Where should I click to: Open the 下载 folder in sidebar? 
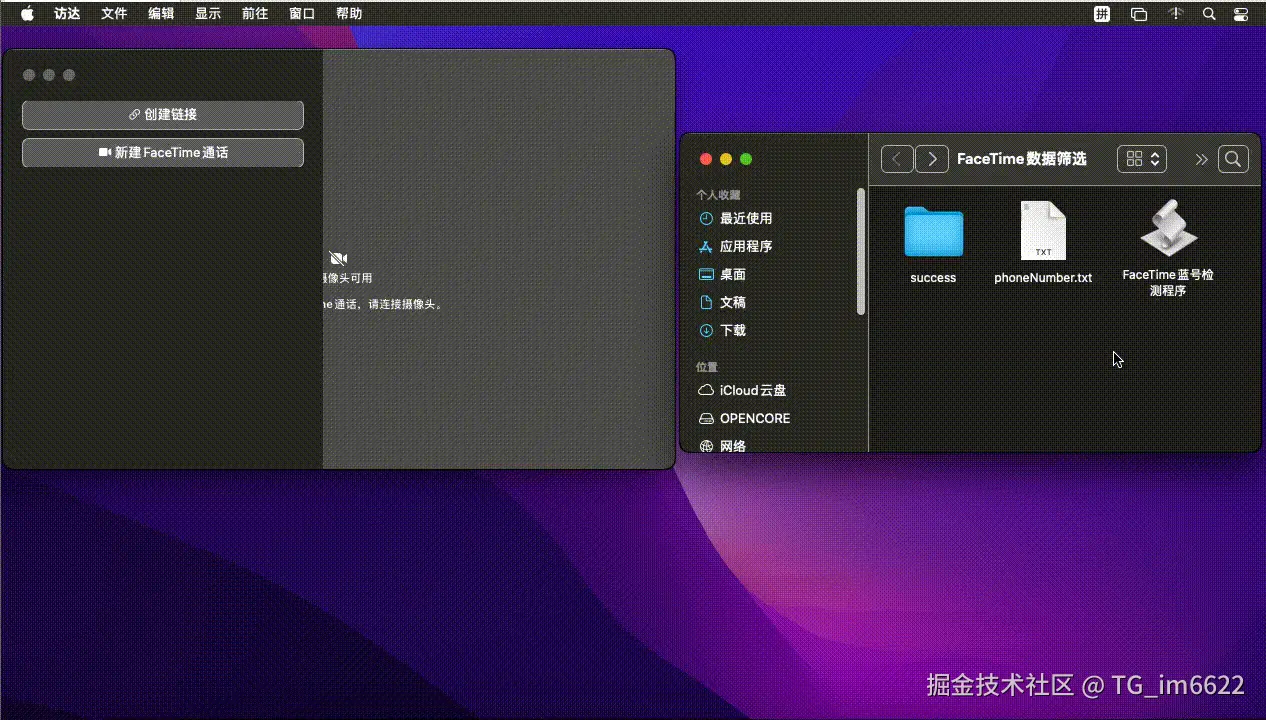click(x=733, y=330)
